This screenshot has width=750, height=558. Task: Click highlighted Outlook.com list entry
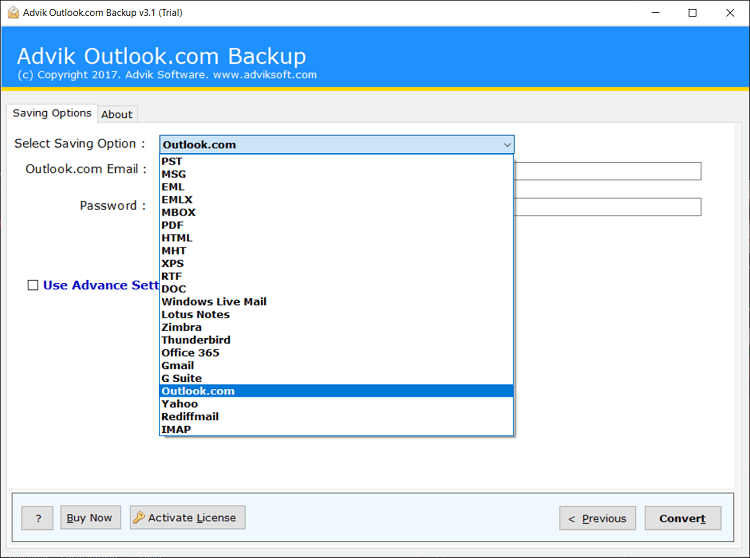(x=336, y=391)
